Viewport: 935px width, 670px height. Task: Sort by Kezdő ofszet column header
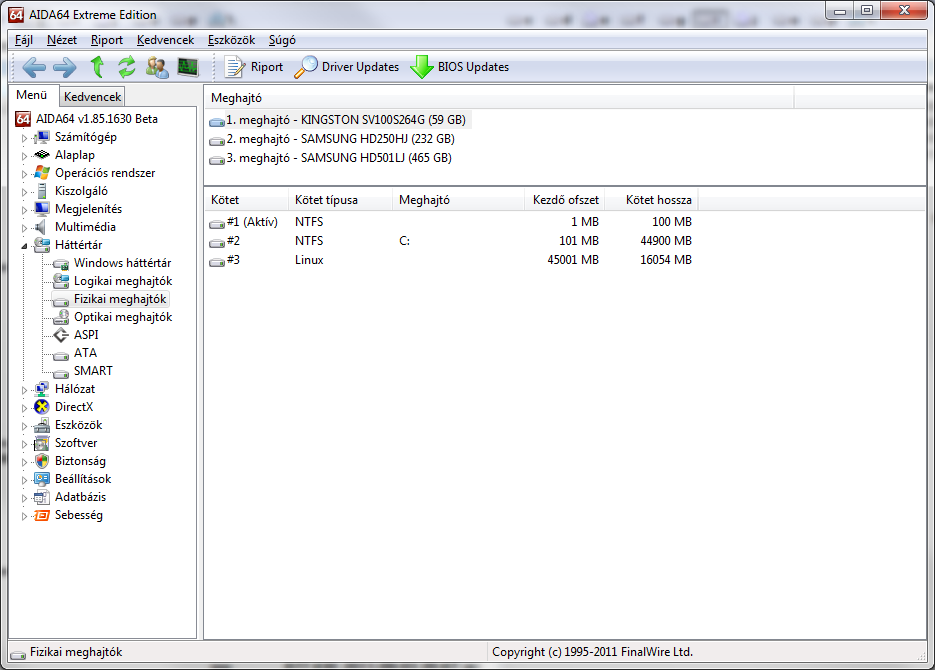[x=565, y=200]
